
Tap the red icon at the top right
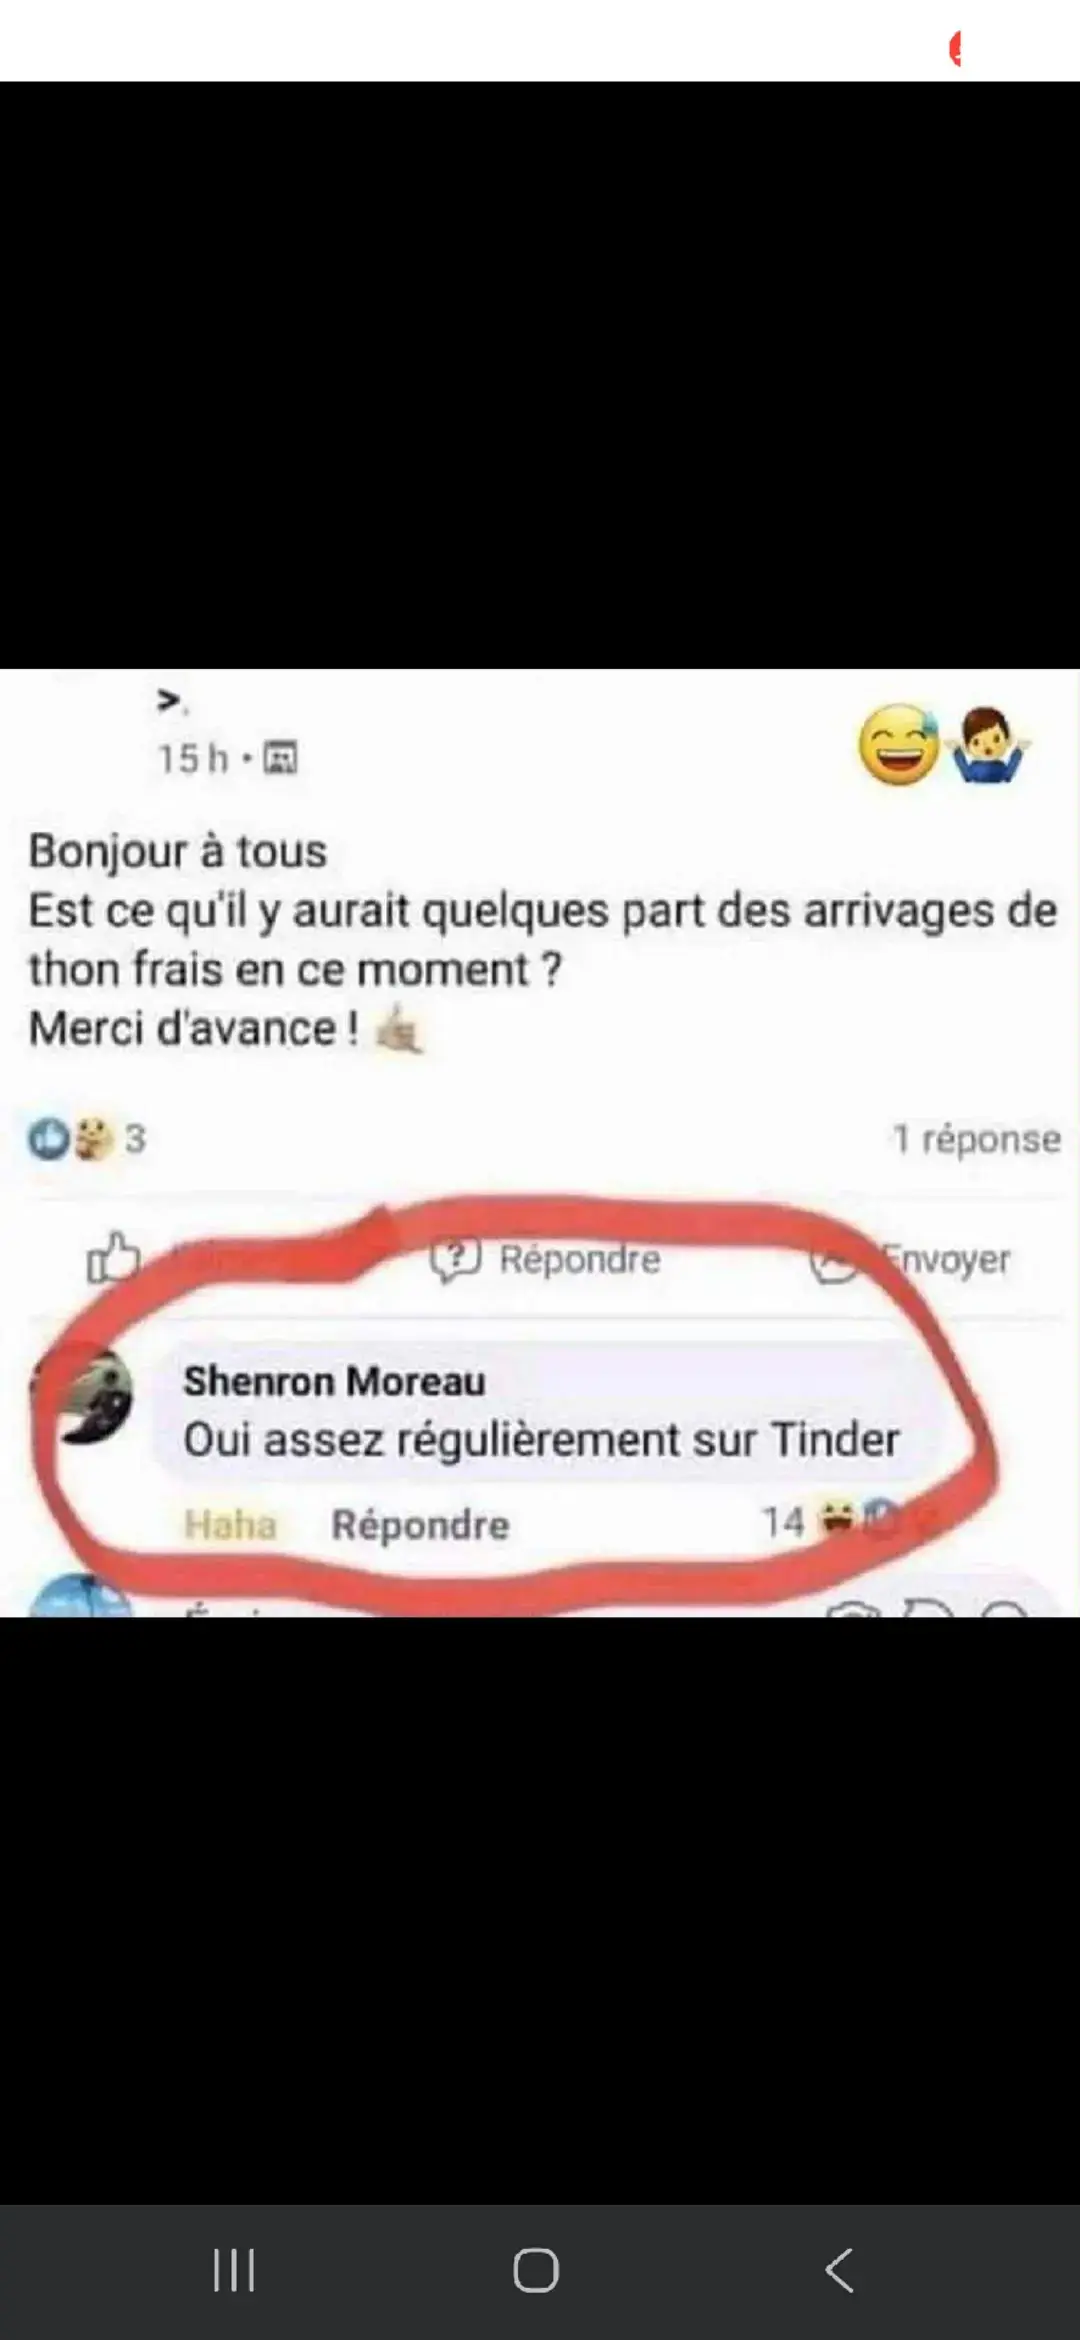956,48
